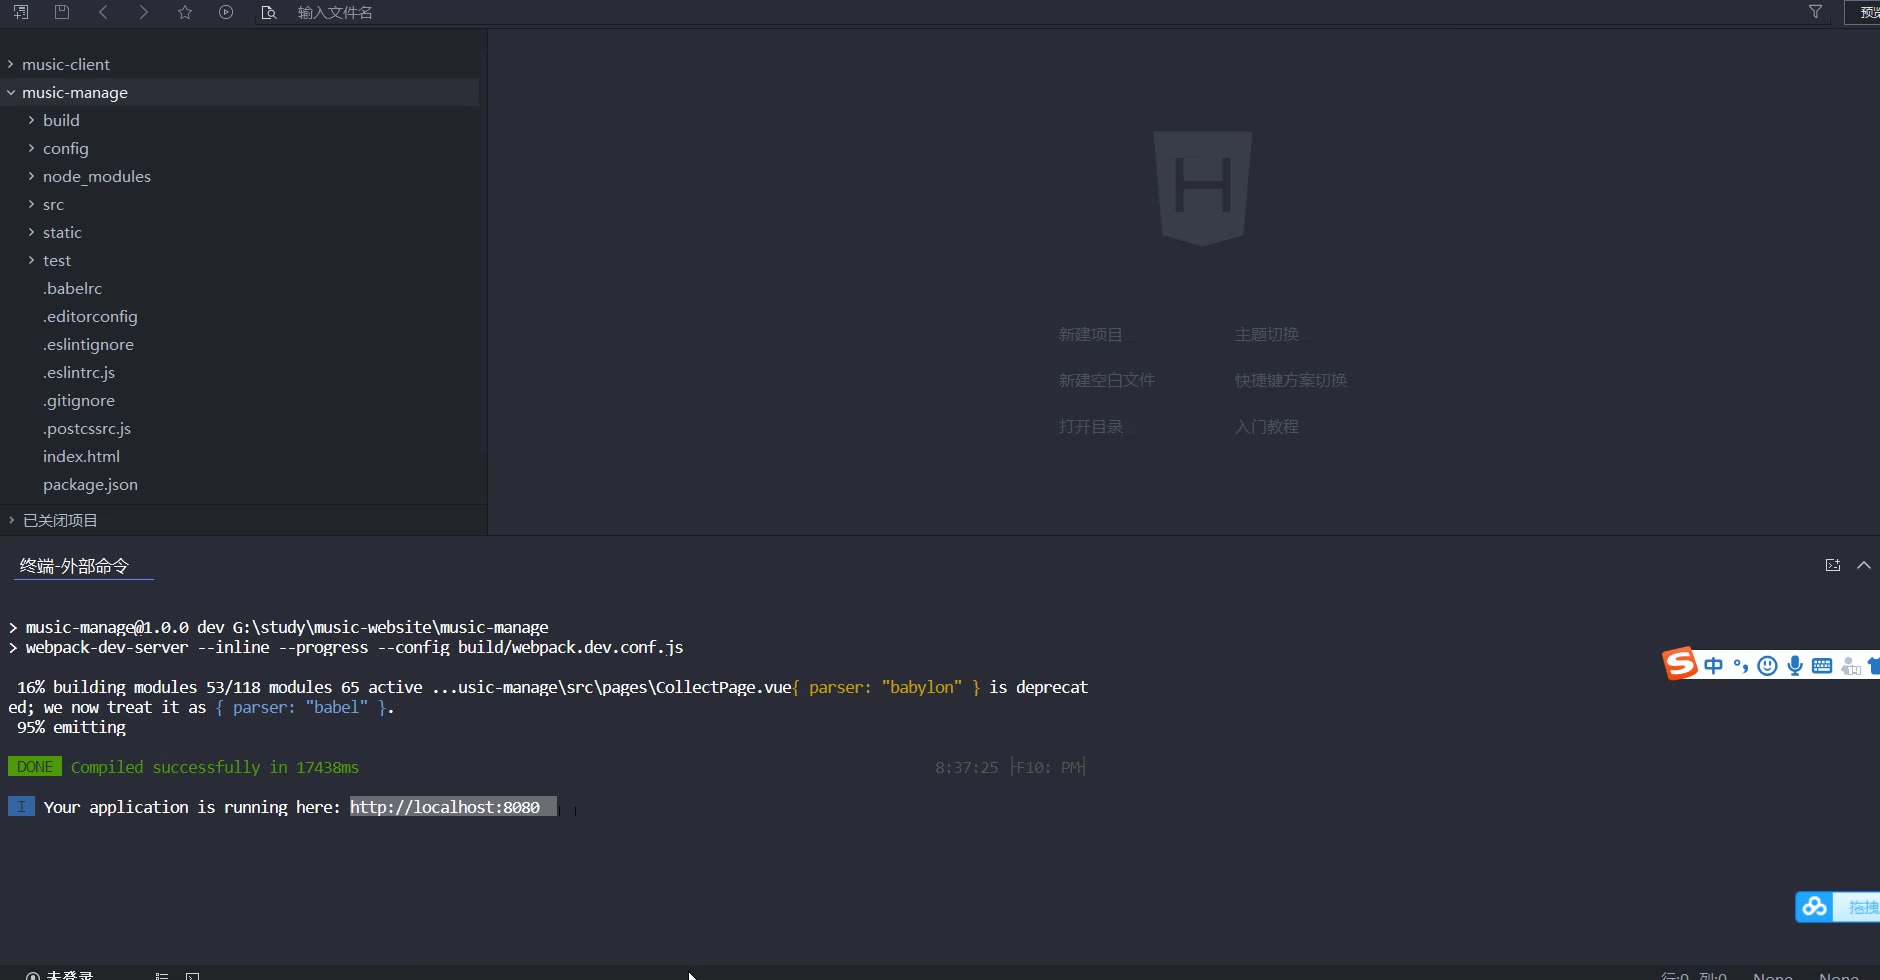Viewport: 1880px width, 980px height.
Task: Toggle the punctuation mode in Sogou bar
Action: [1741, 666]
